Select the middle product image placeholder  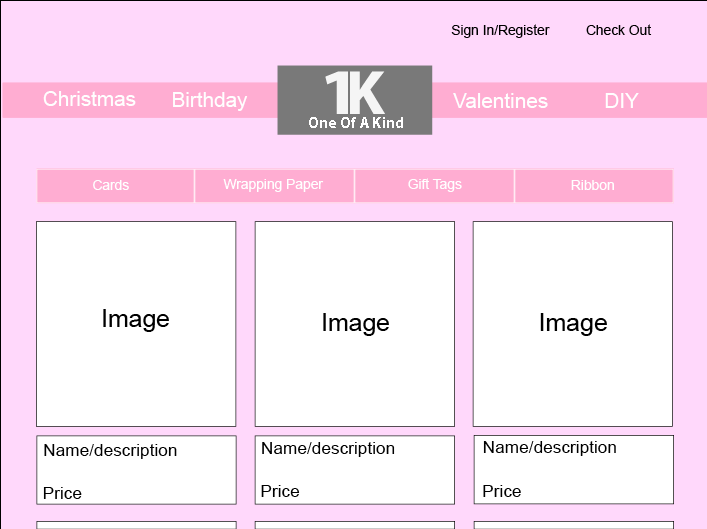[355, 324]
